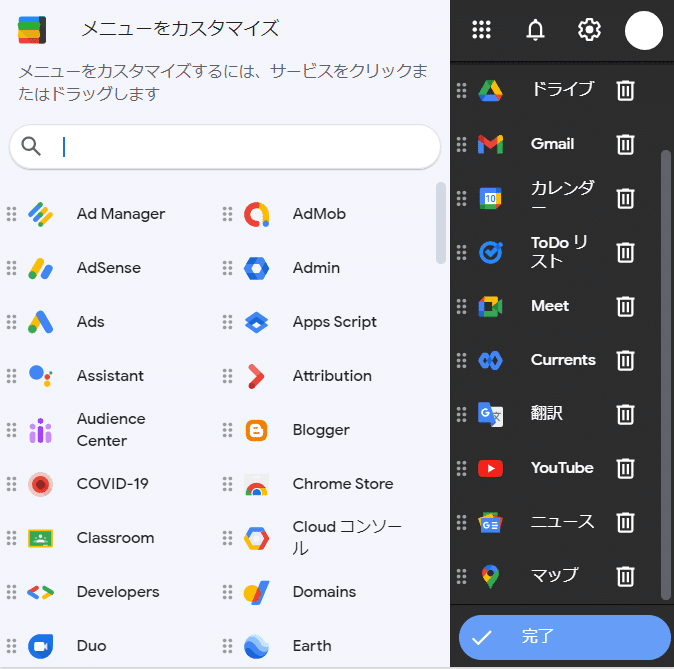The width and height of the screenshot is (674, 669).
Task: Remove 翻訳 with trash icon
Action: 625,414
